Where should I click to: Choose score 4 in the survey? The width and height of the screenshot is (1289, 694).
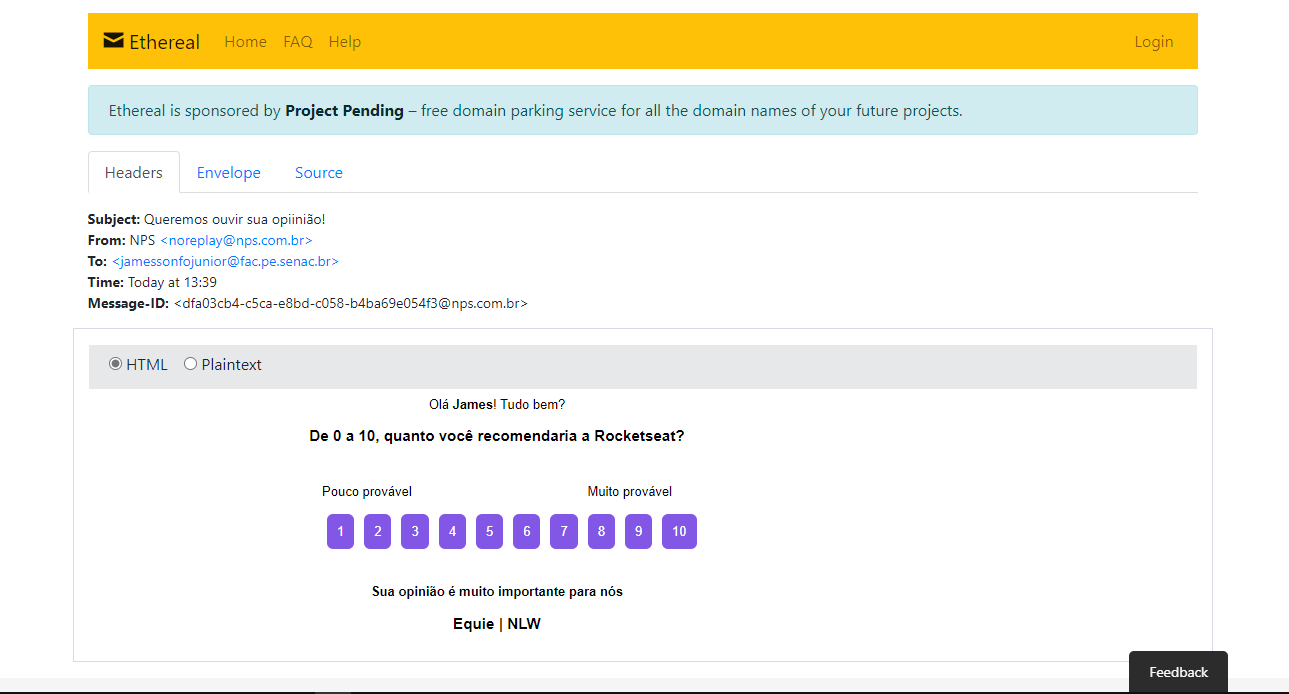[x=452, y=532]
